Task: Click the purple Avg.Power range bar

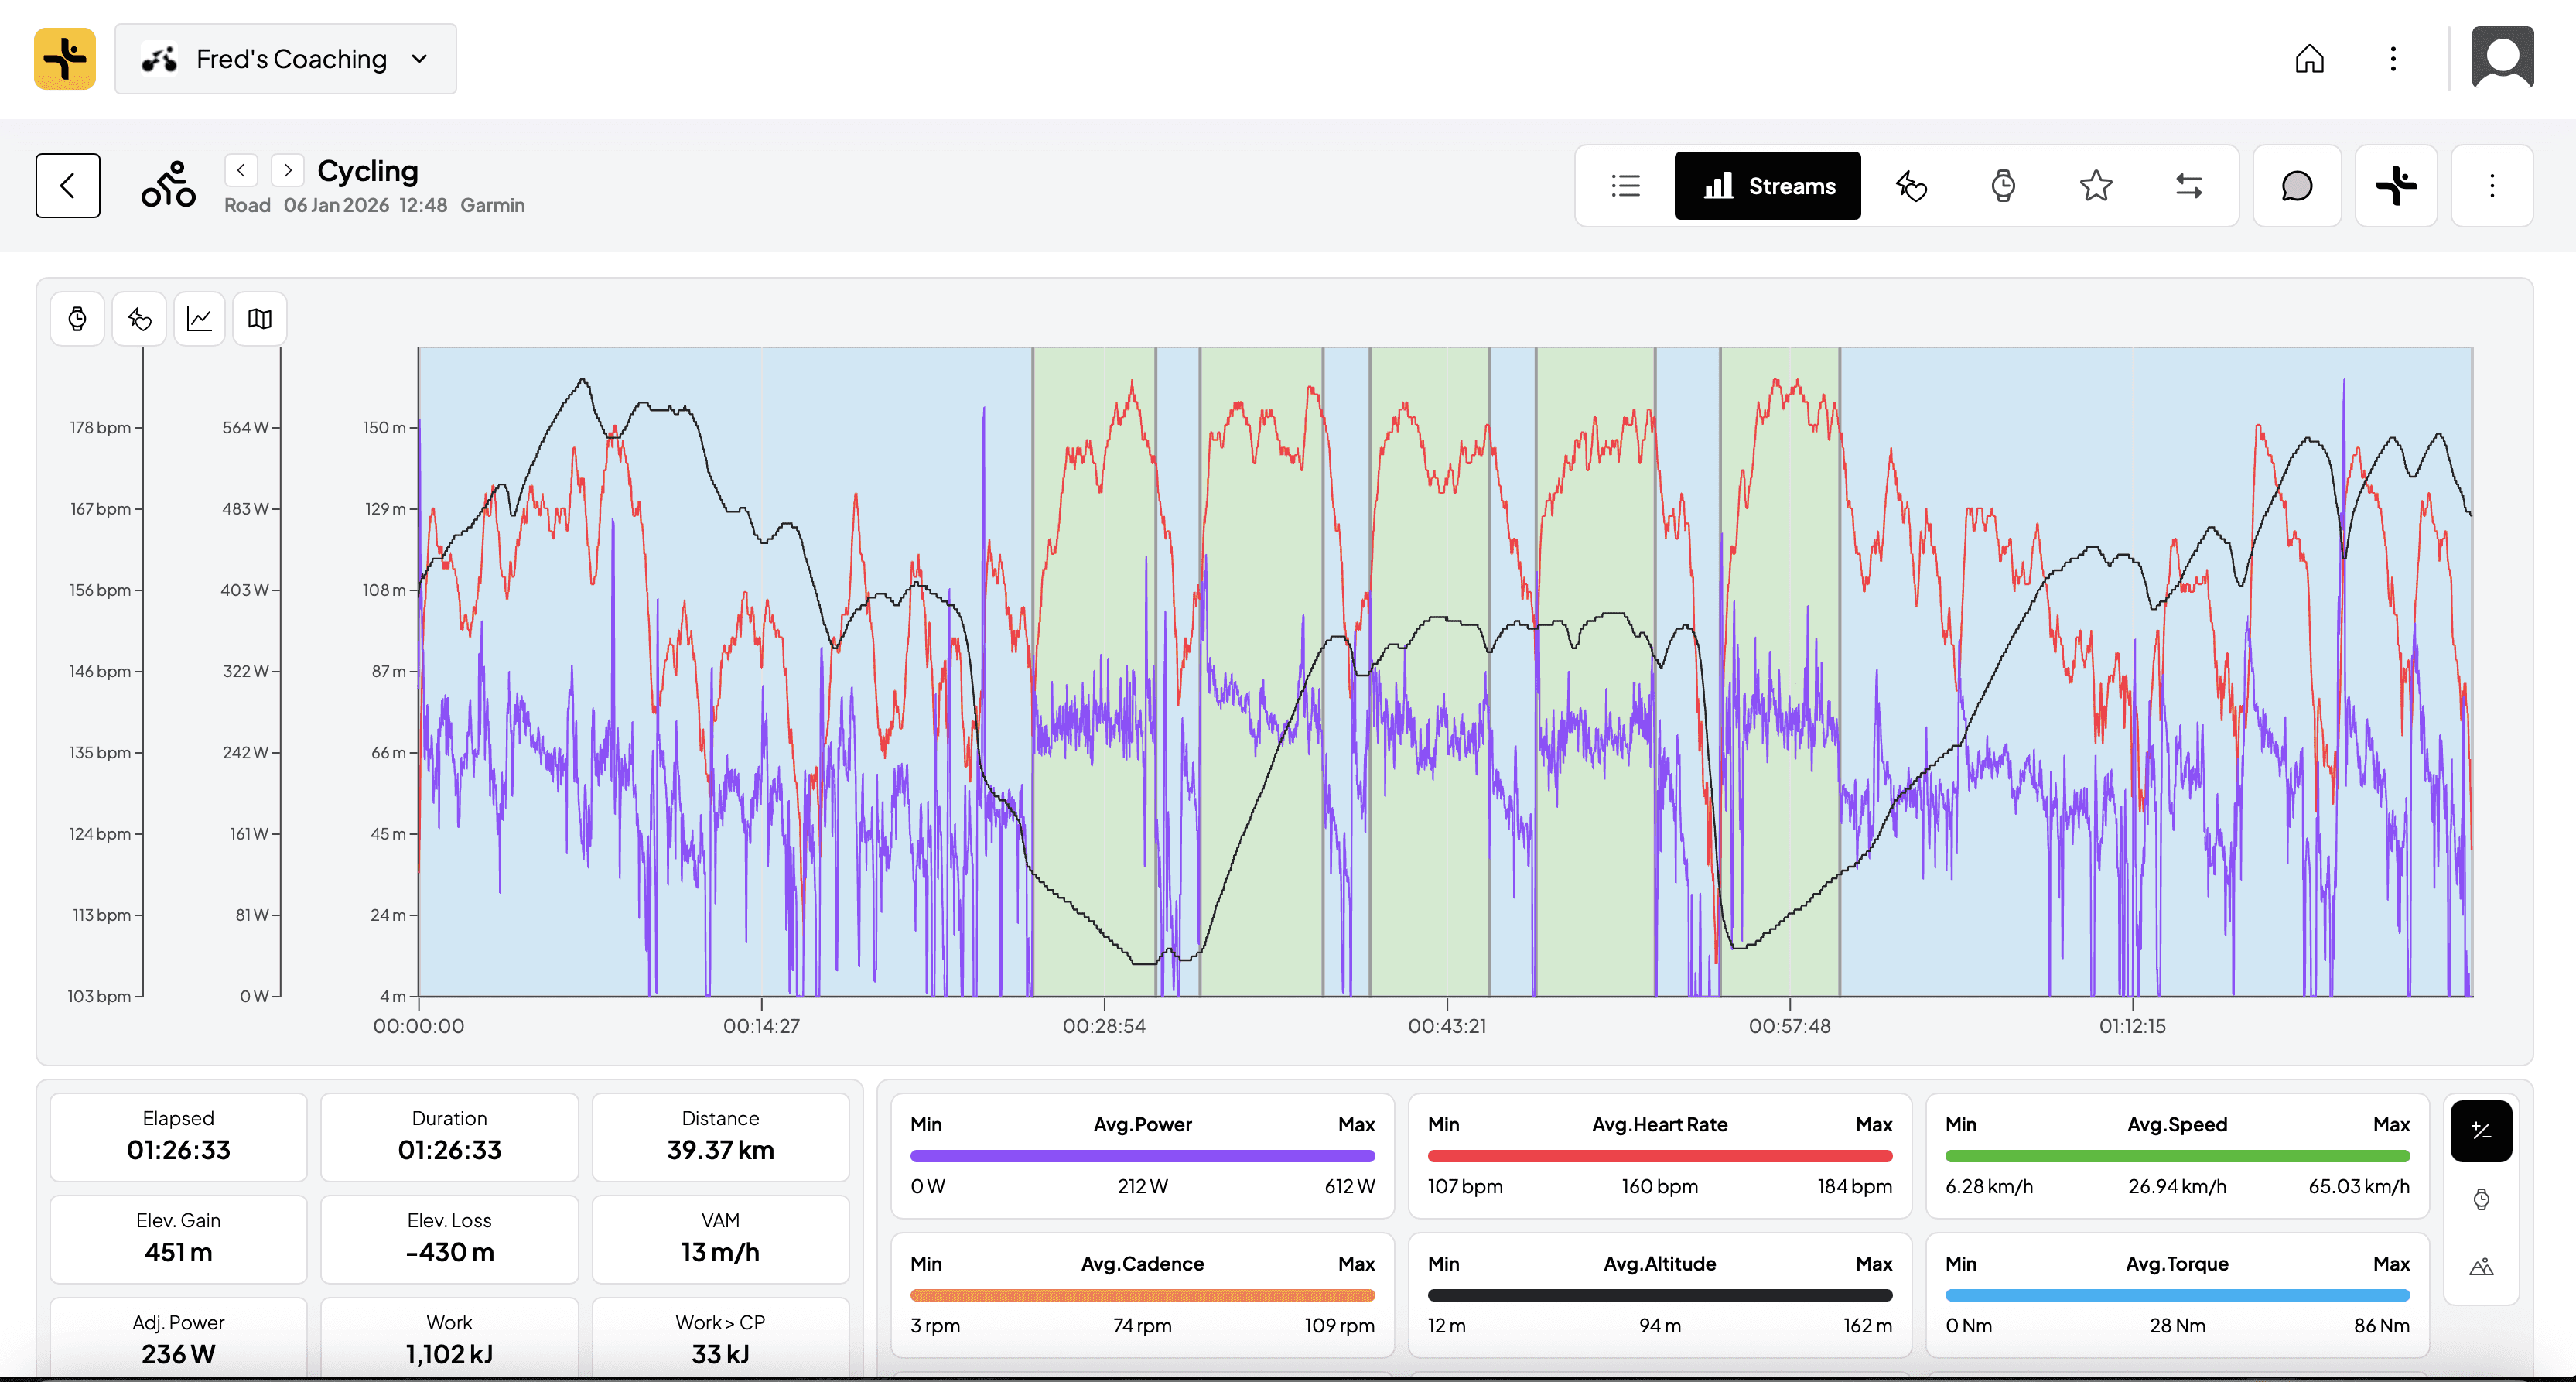Action: pos(1142,1156)
